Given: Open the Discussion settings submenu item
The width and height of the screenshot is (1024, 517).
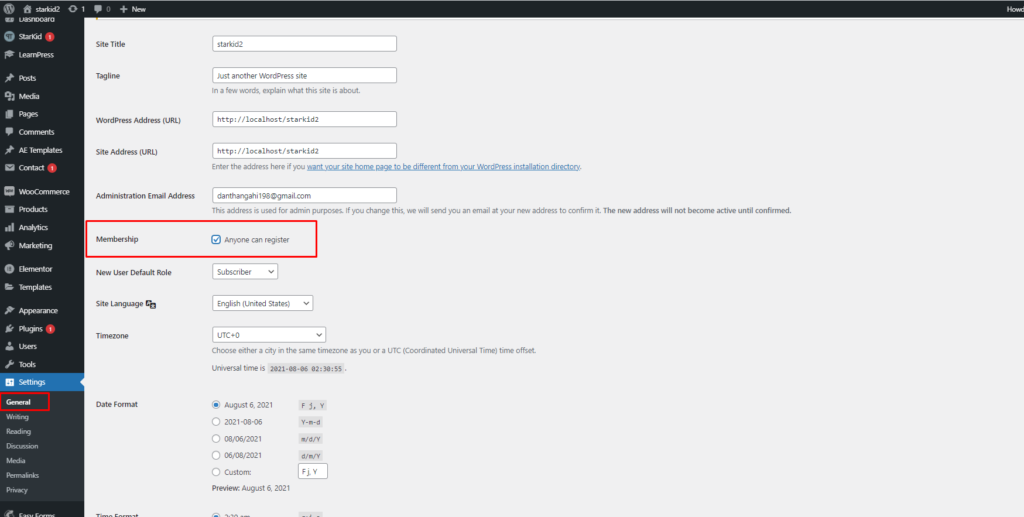Looking at the screenshot, I should point(22,446).
